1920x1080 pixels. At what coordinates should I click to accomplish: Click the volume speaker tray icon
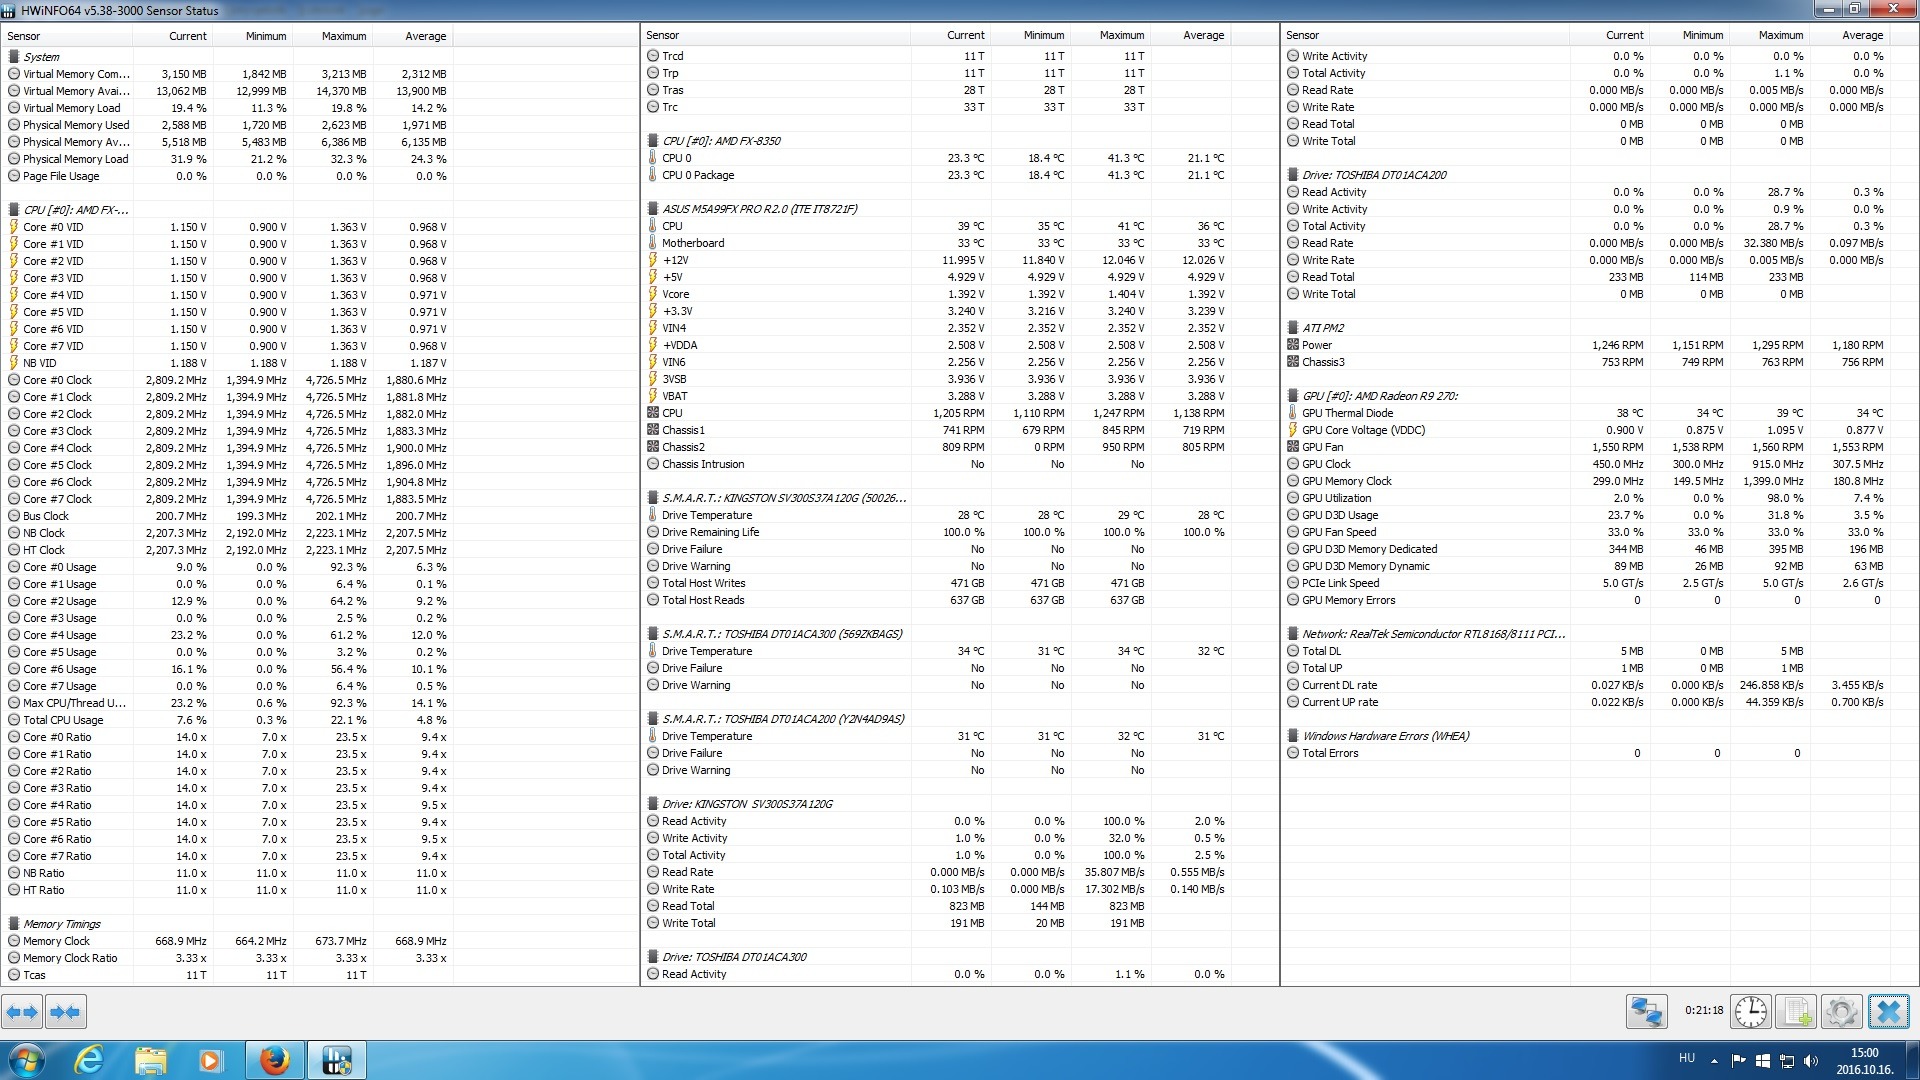tap(1810, 1061)
